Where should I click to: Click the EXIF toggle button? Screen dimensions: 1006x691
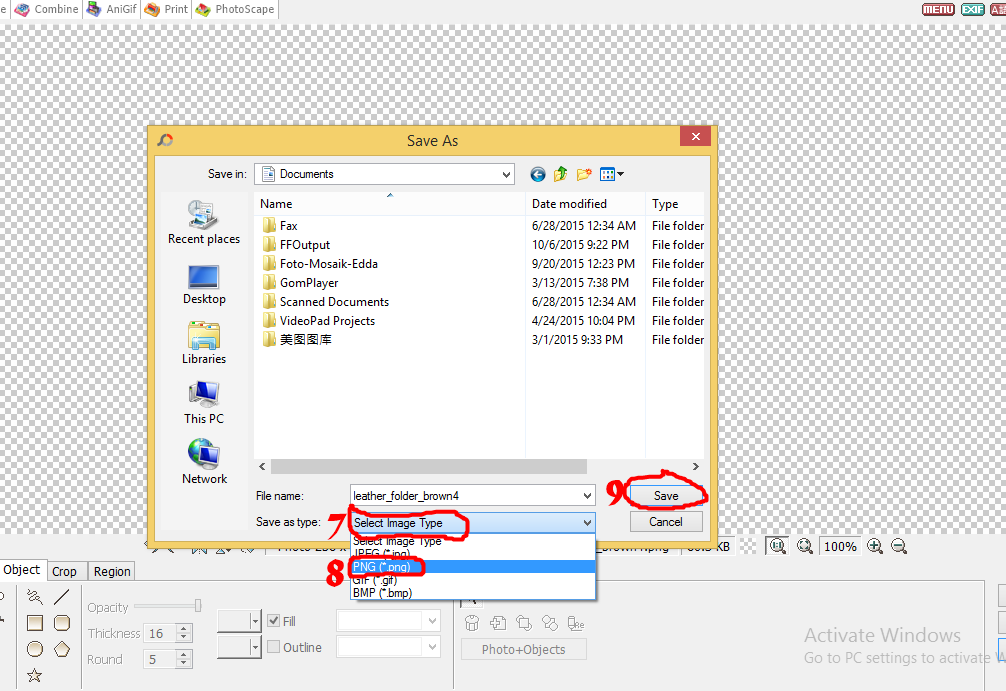972,8
